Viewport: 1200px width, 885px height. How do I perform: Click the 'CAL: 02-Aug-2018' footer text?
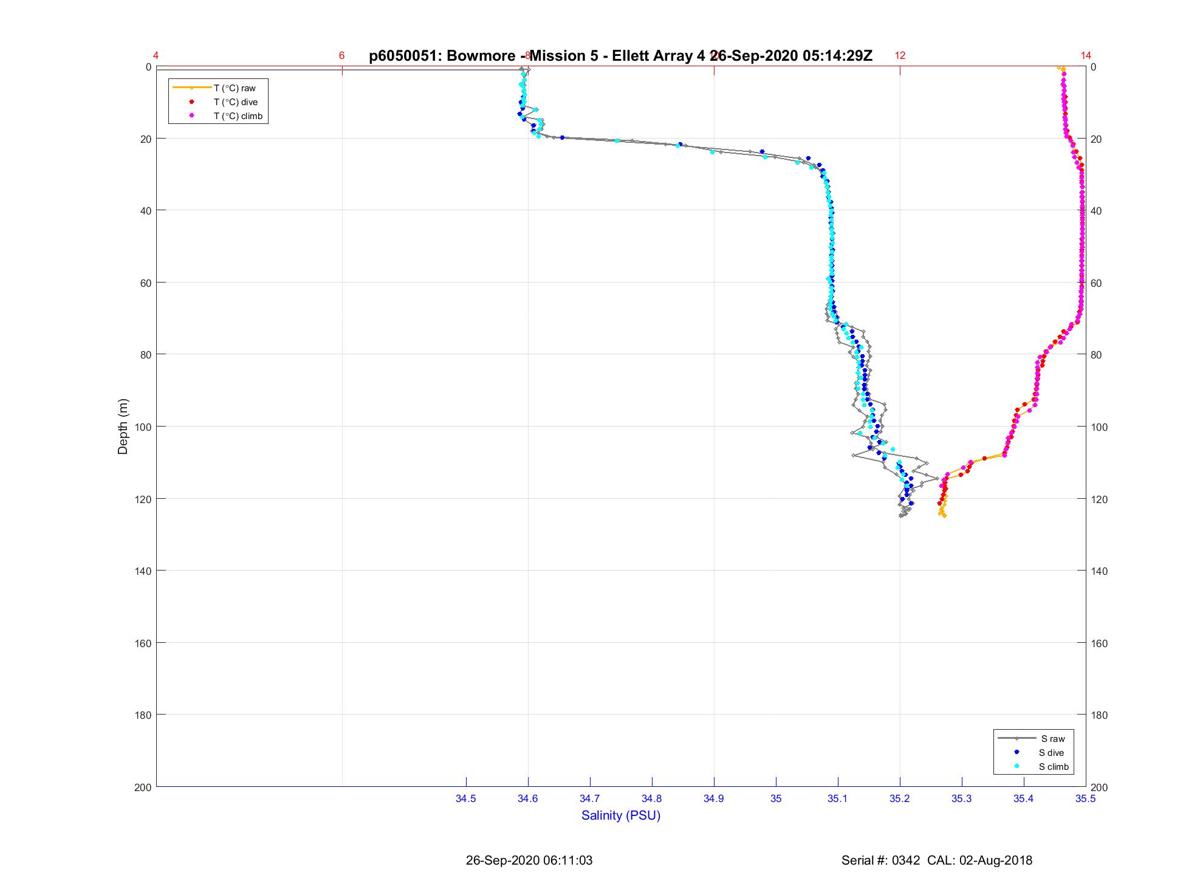[981, 860]
